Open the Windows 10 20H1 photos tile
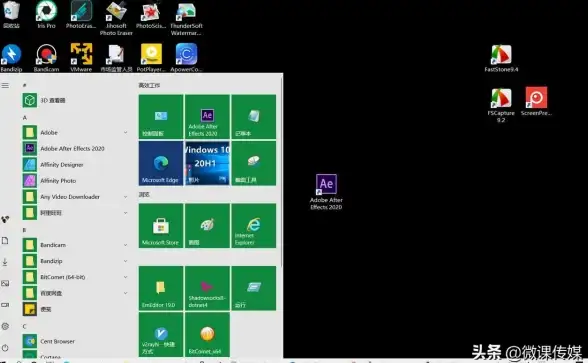The height and width of the screenshot is (363, 588). [x=207, y=163]
